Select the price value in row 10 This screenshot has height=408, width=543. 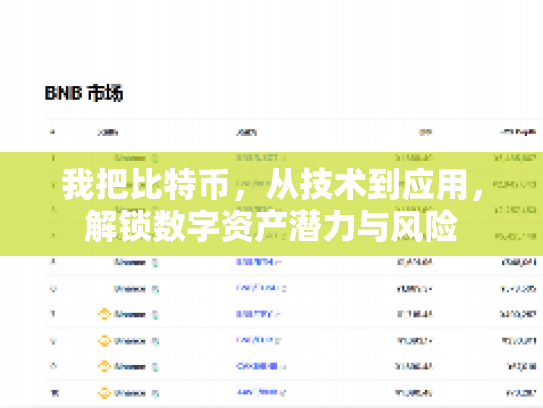[414, 393]
